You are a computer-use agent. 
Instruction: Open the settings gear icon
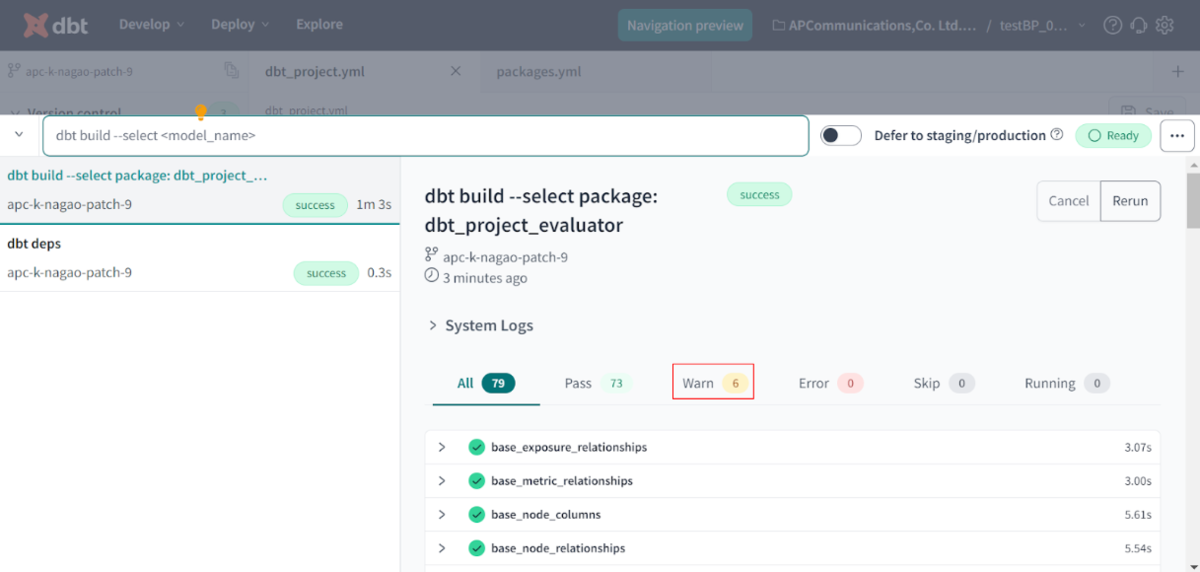[1164, 25]
